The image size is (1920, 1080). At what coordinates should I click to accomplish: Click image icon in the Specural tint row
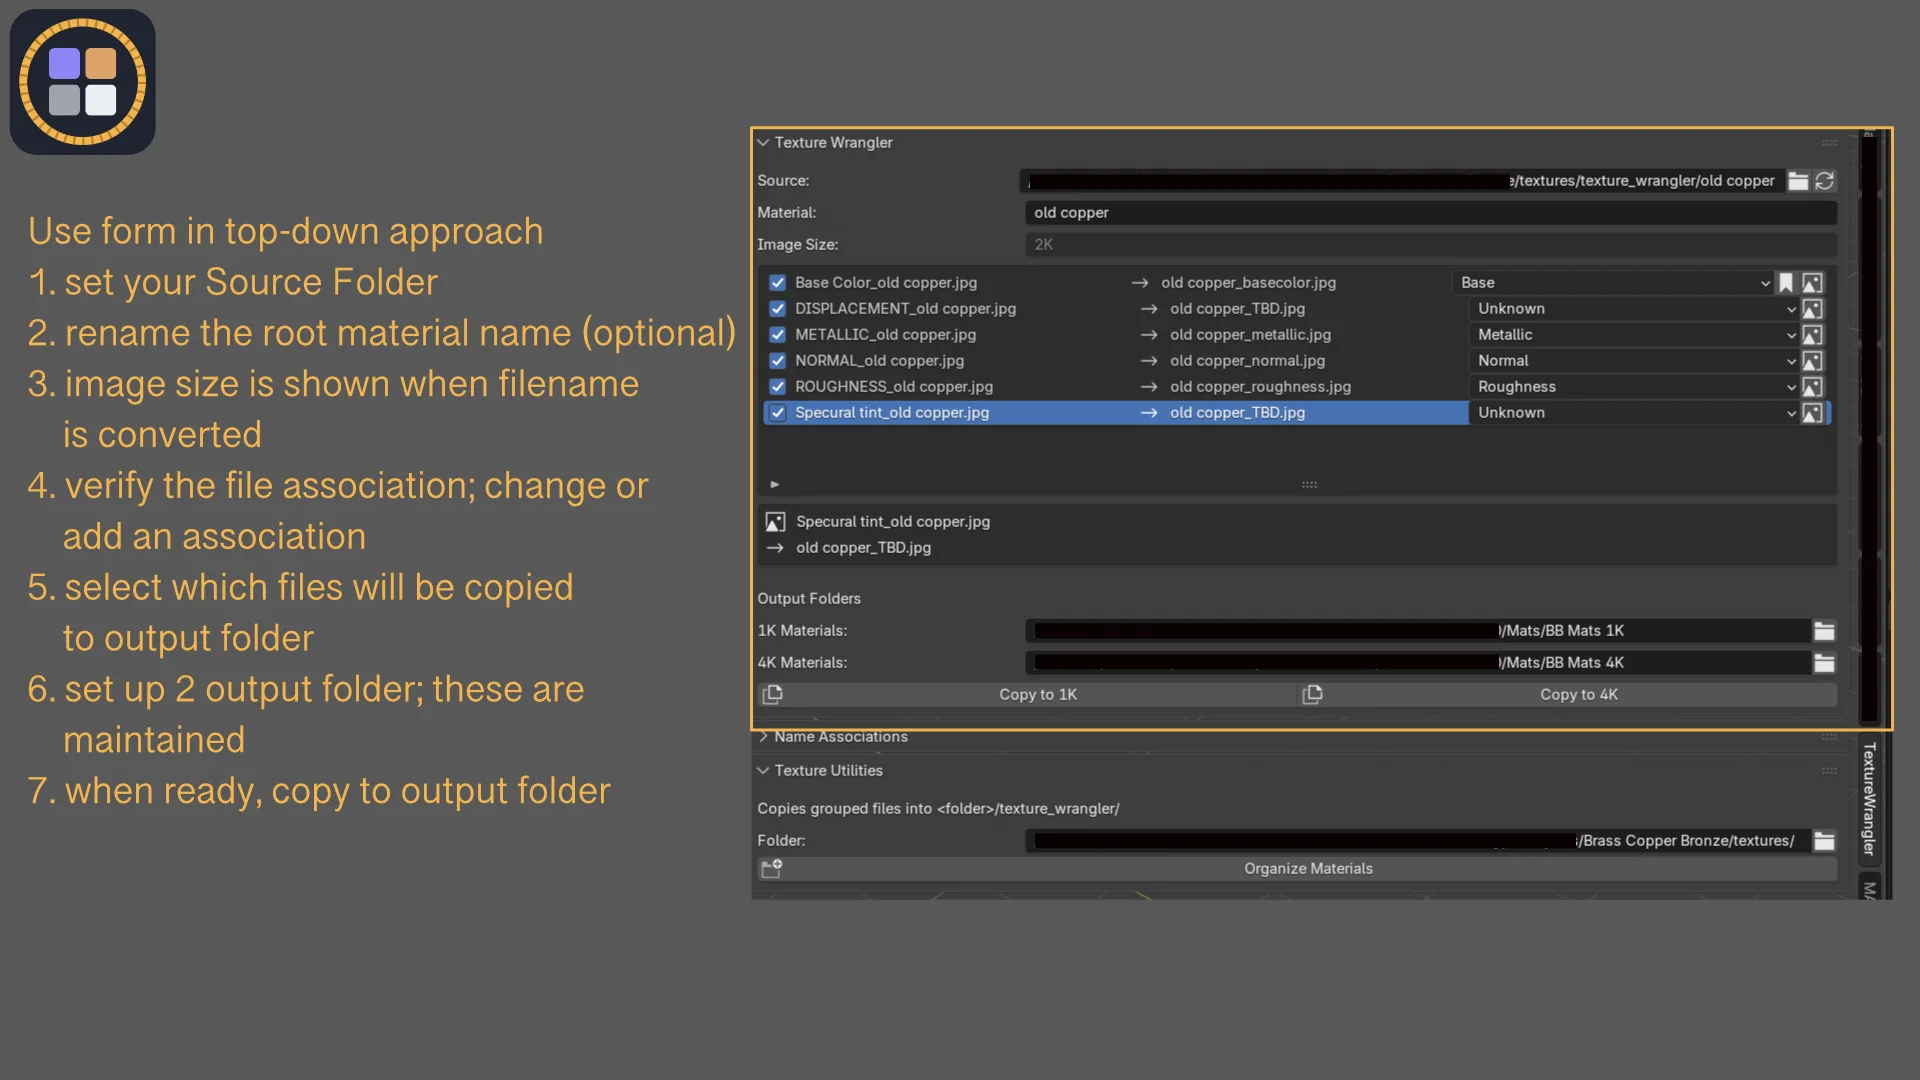pos(1812,413)
